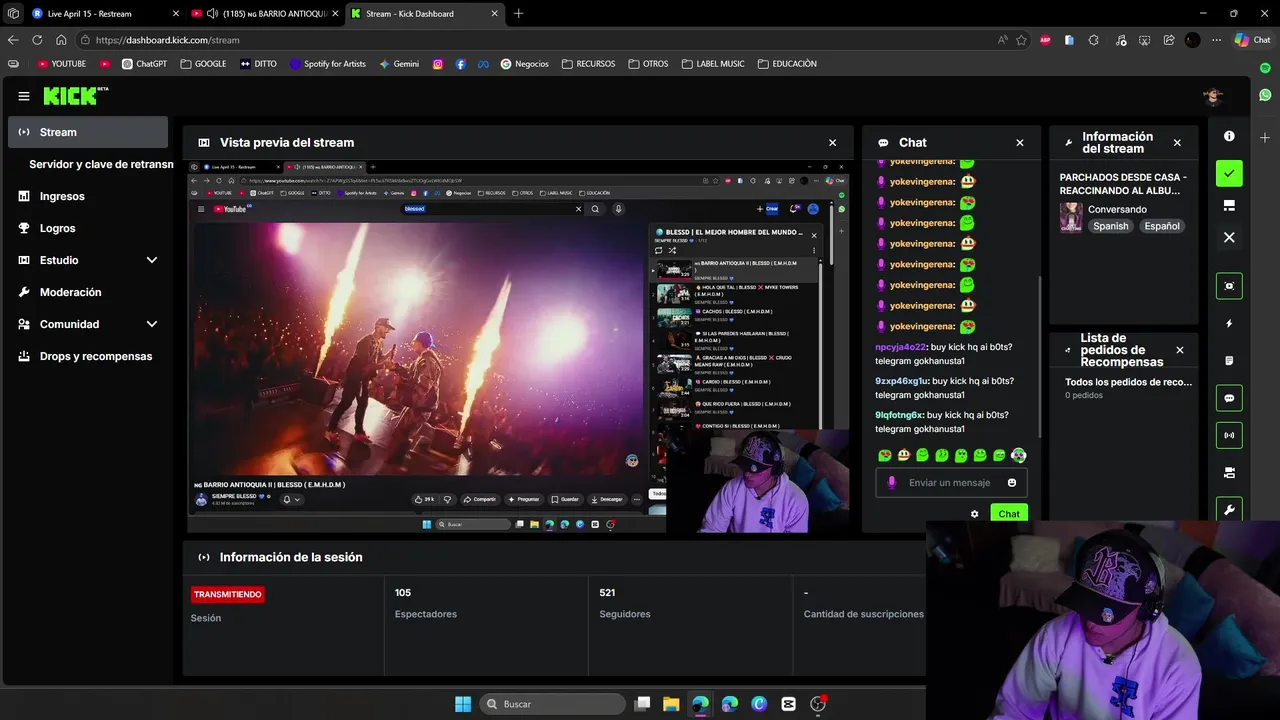This screenshot has width=1280, height=720.
Task: Open the YOUTUBE bookmark
Action: [x=61, y=64]
